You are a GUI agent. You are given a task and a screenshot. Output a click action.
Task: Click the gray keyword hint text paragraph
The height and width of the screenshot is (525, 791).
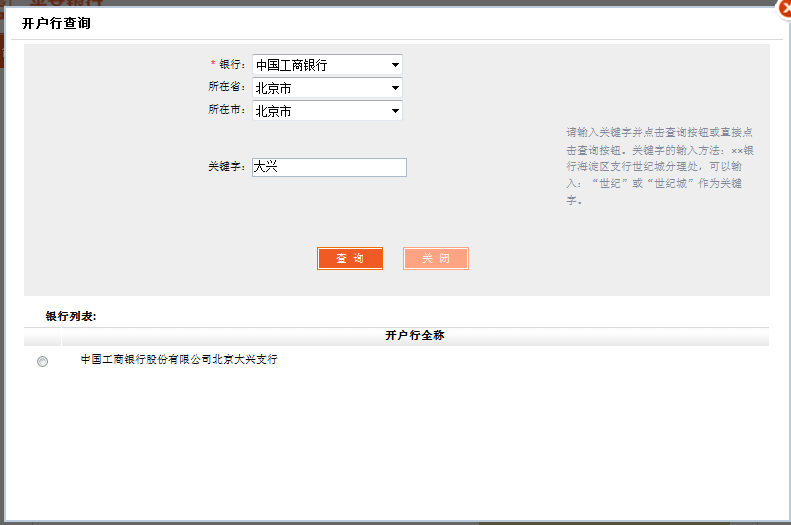pyautogui.click(x=660, y=166)
